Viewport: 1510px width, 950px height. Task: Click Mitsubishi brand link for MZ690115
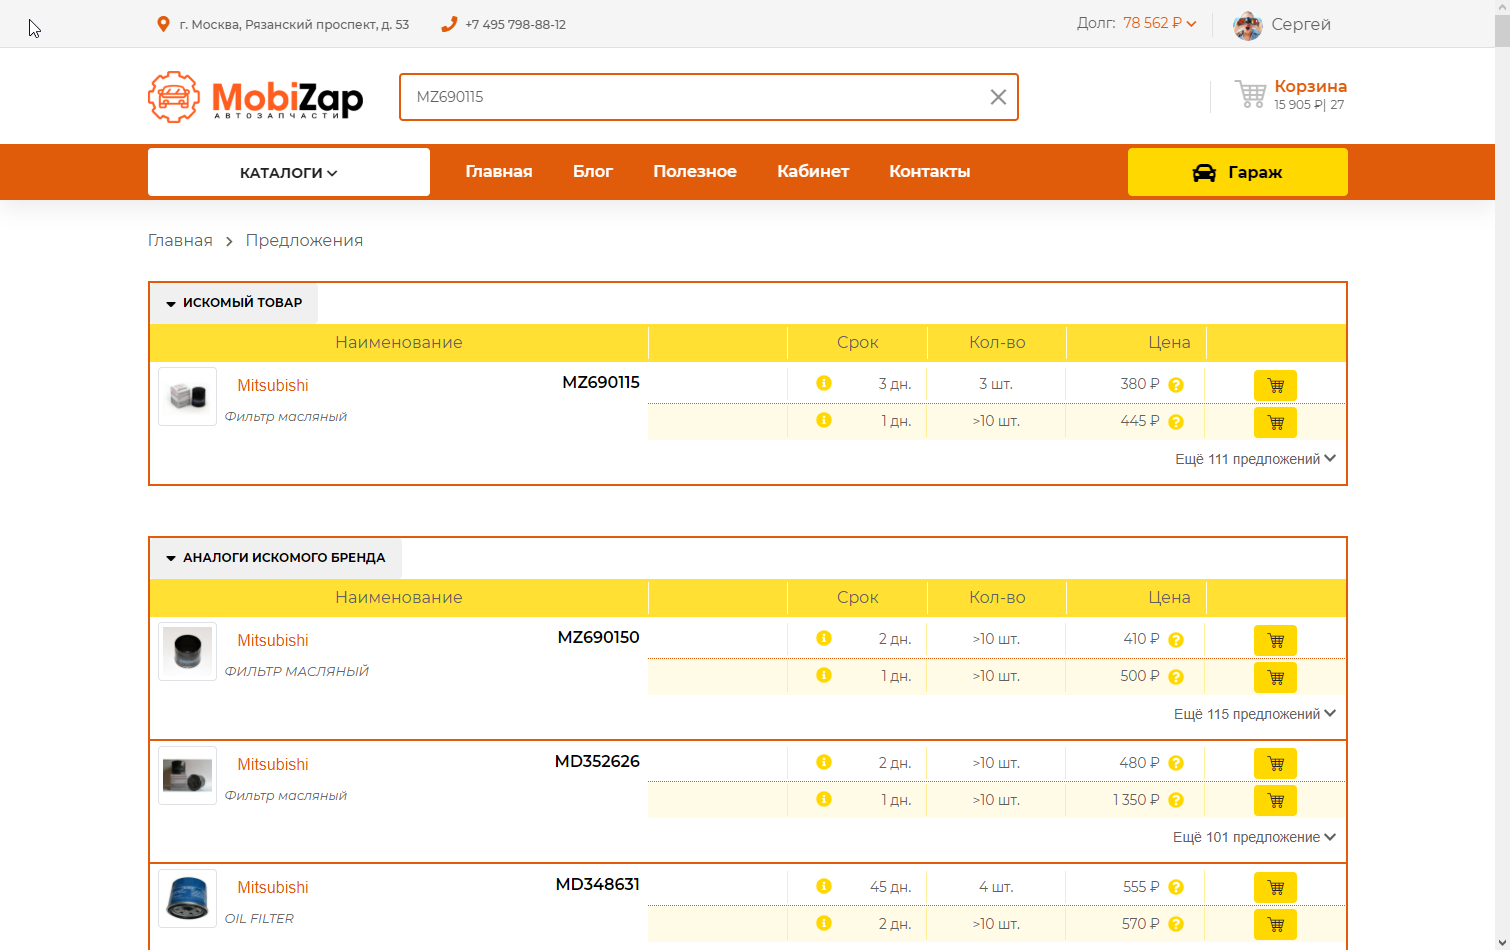coord(273,386)
